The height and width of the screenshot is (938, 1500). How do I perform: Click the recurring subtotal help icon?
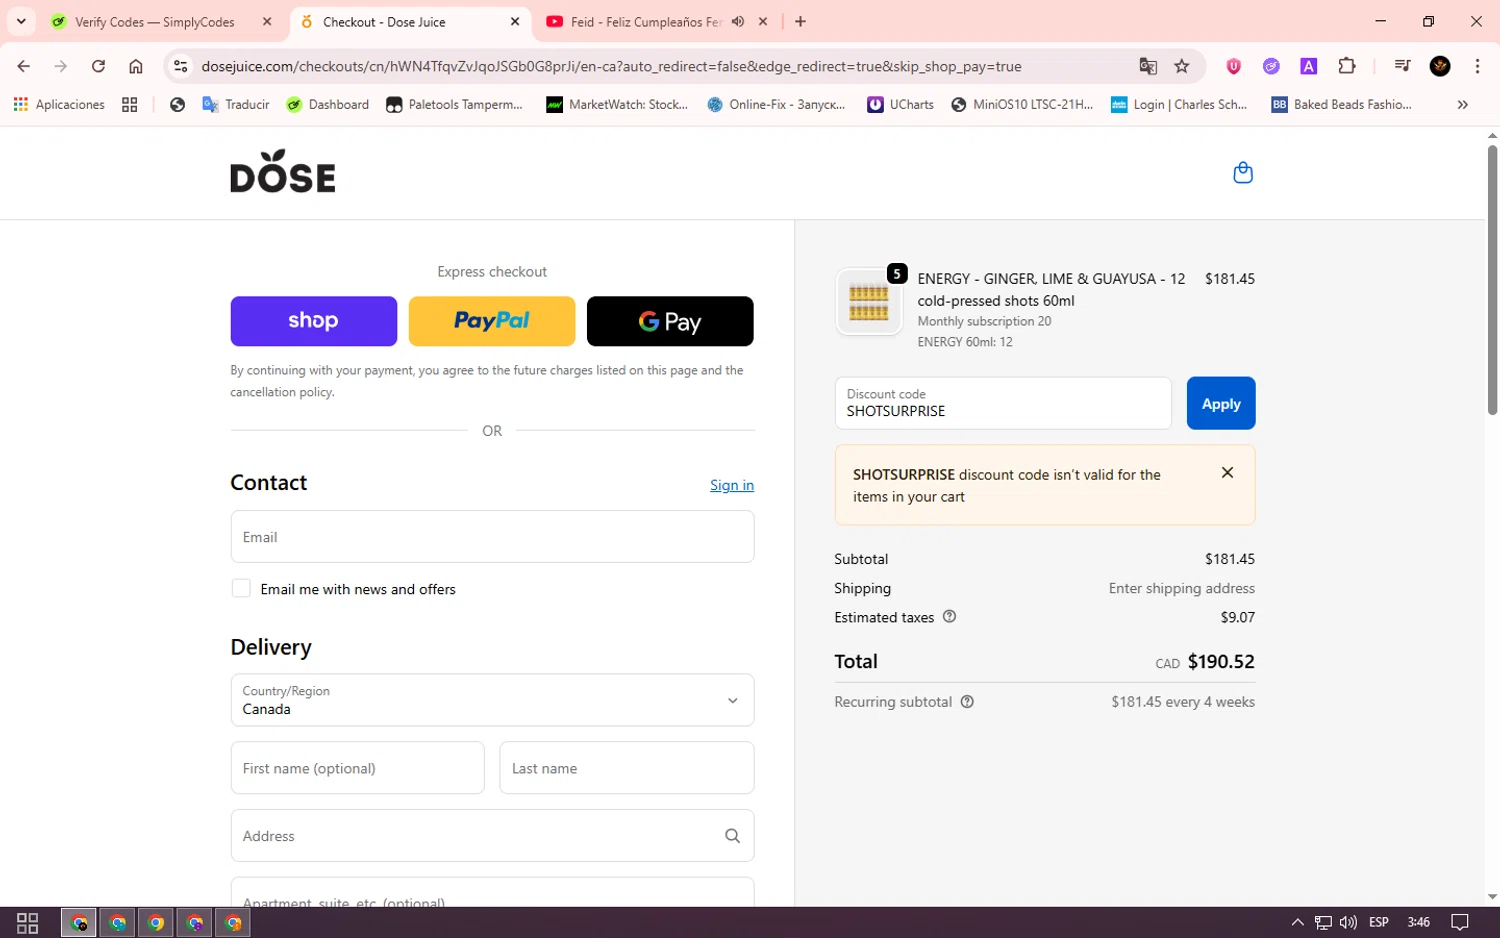967,702
